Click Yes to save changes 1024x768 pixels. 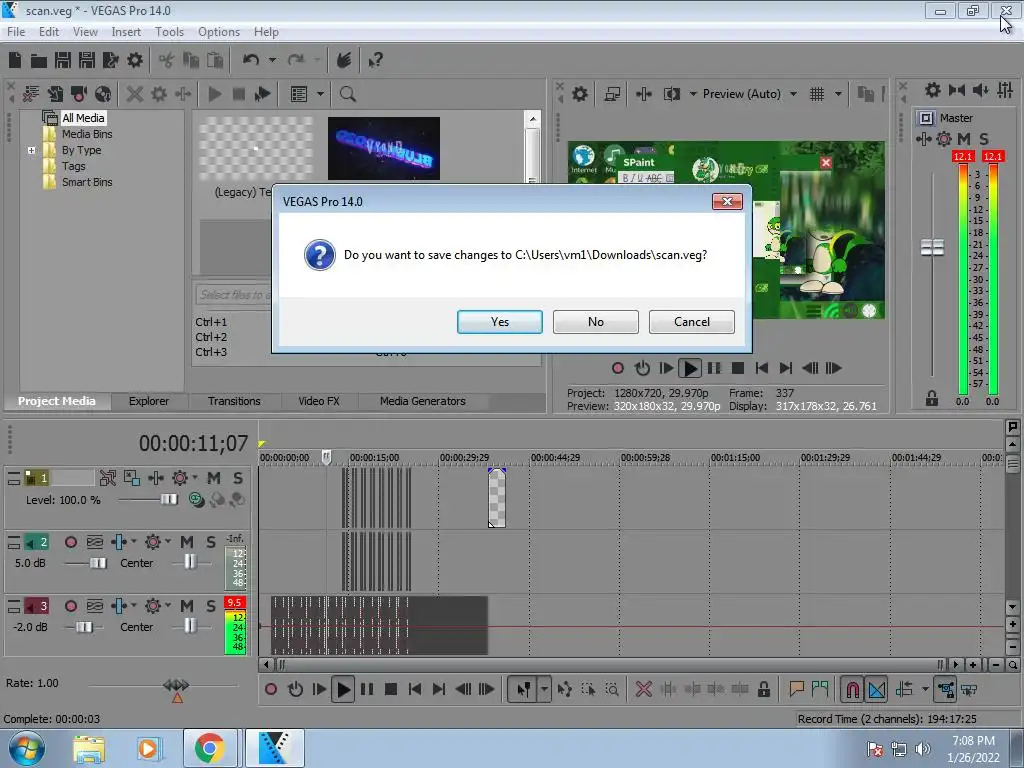(500, 321)
